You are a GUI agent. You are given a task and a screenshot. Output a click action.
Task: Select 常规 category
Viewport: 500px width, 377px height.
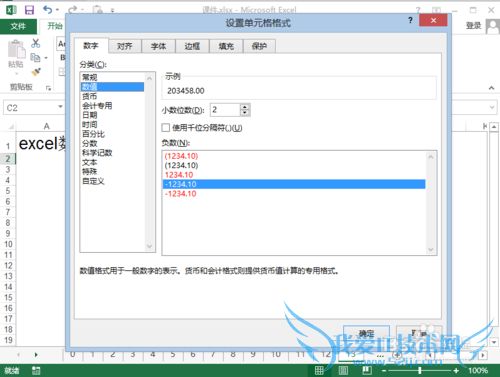[112, 77]
